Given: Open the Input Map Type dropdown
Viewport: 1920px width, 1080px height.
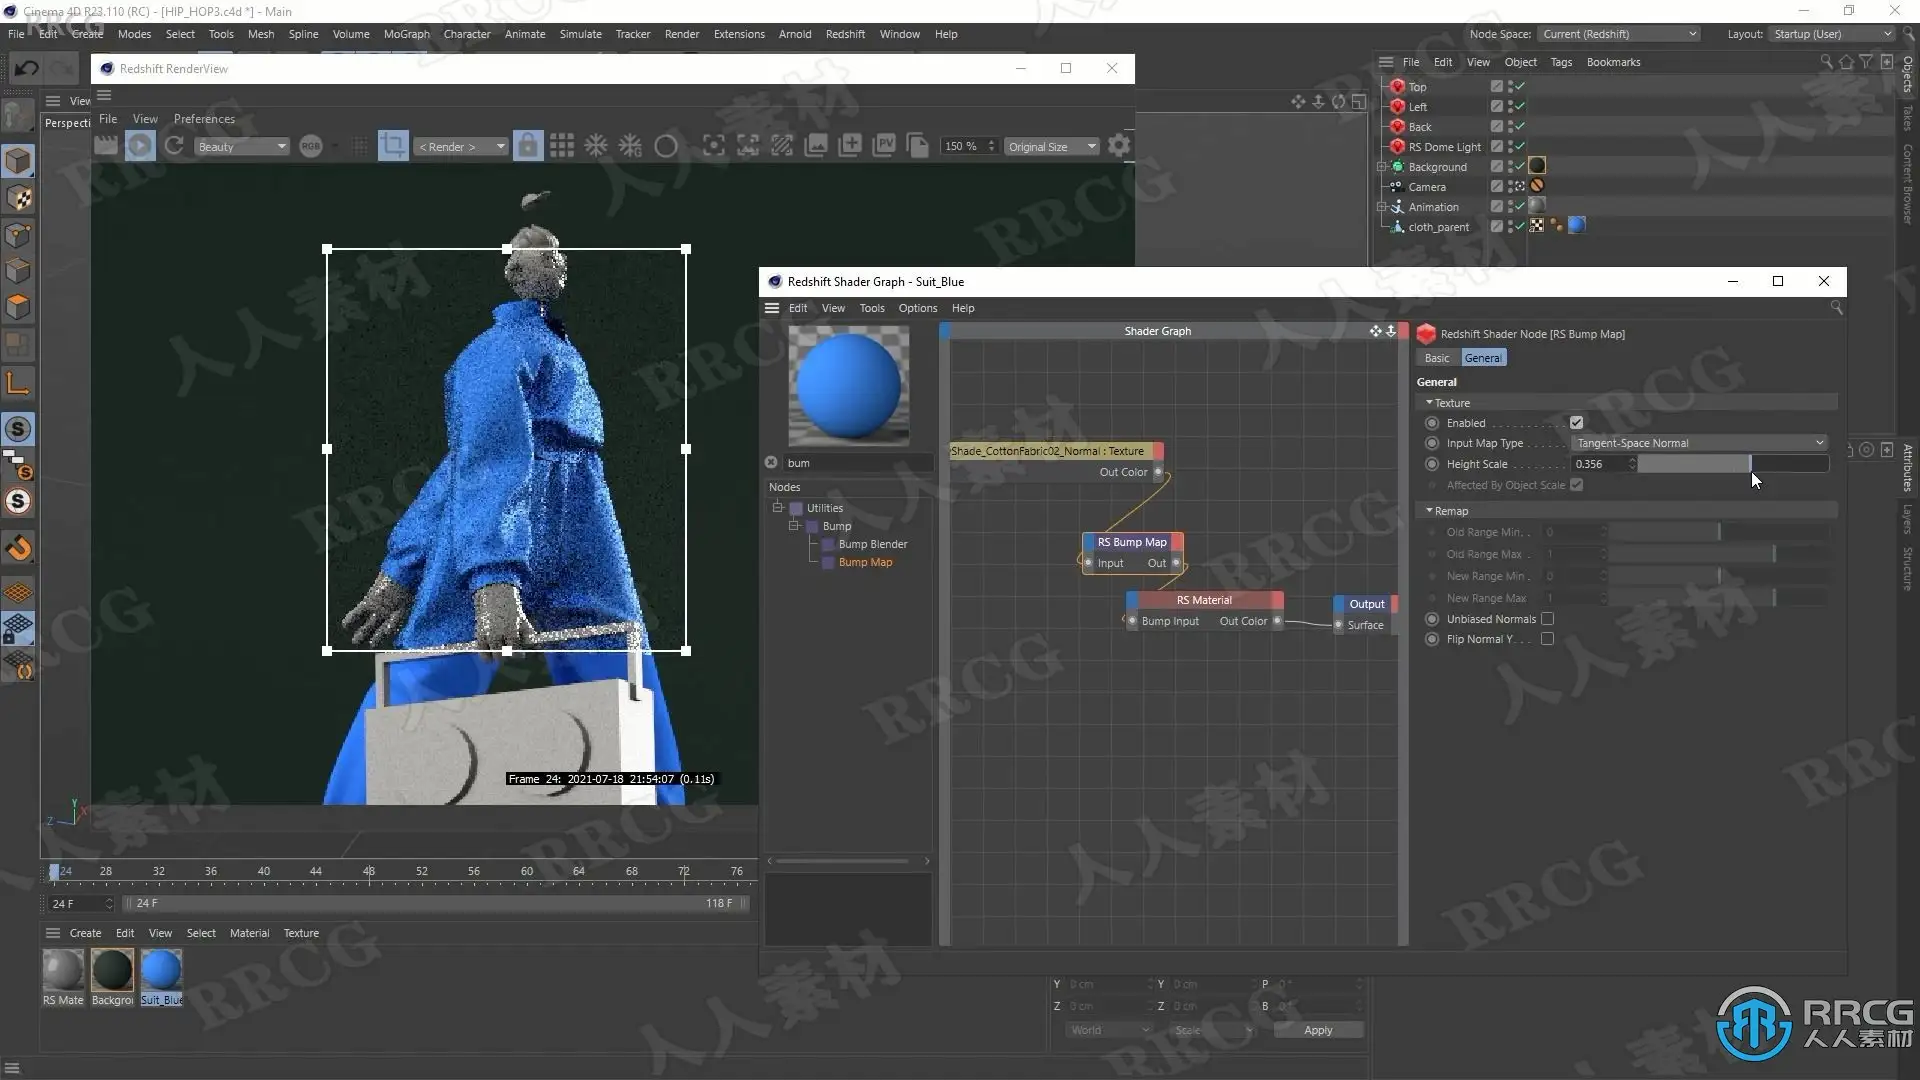Looking at the screenshot, I should (1698, 443).
